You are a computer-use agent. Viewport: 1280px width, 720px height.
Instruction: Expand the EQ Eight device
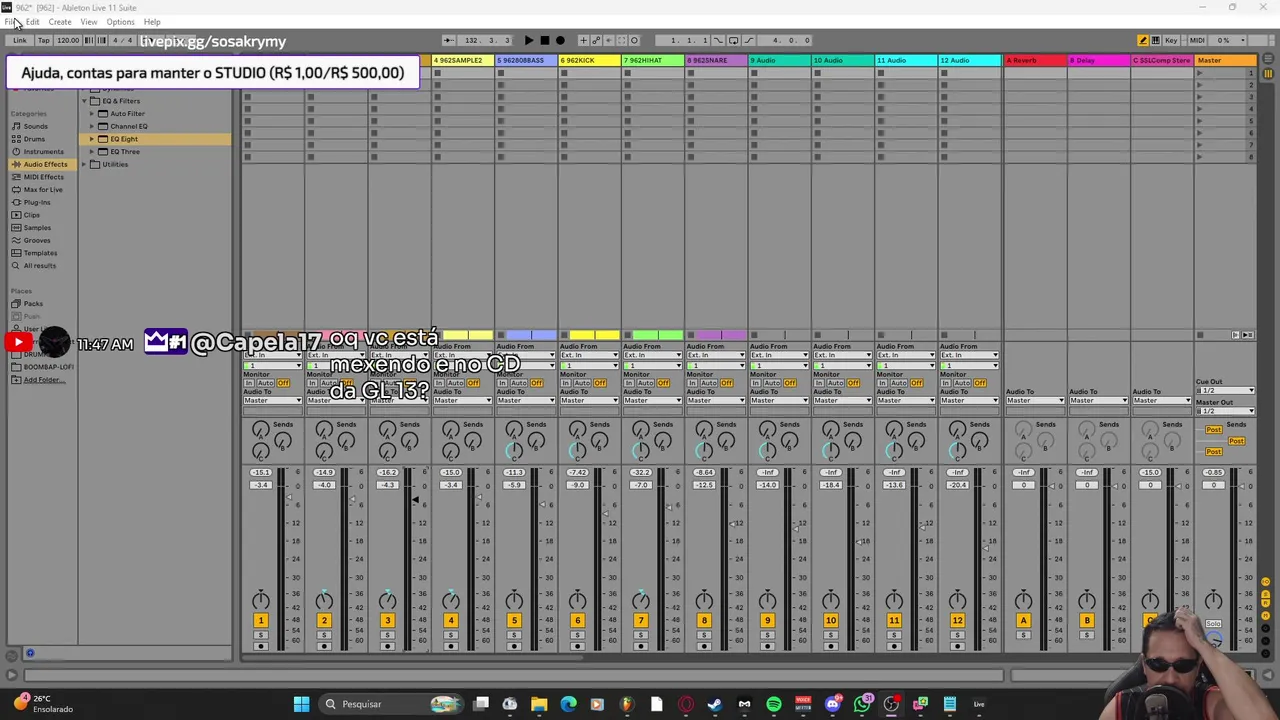point(92,139)
